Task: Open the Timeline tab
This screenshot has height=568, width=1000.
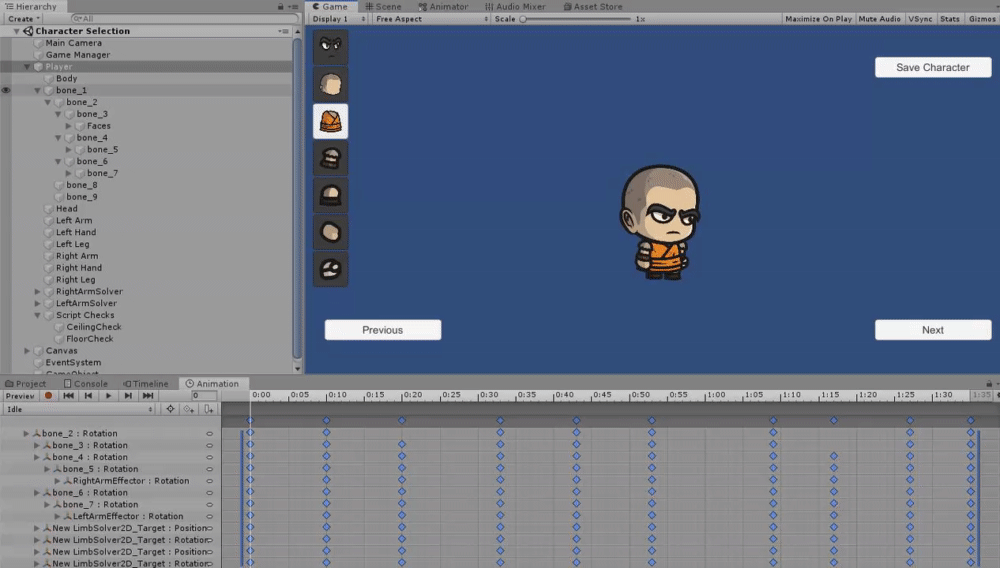Action: pos(146,384)
